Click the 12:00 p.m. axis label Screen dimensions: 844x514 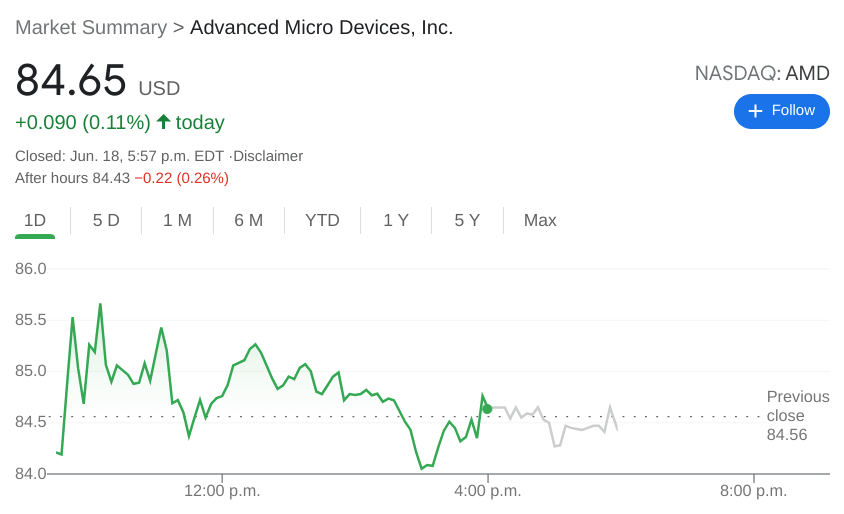[222, 491]
